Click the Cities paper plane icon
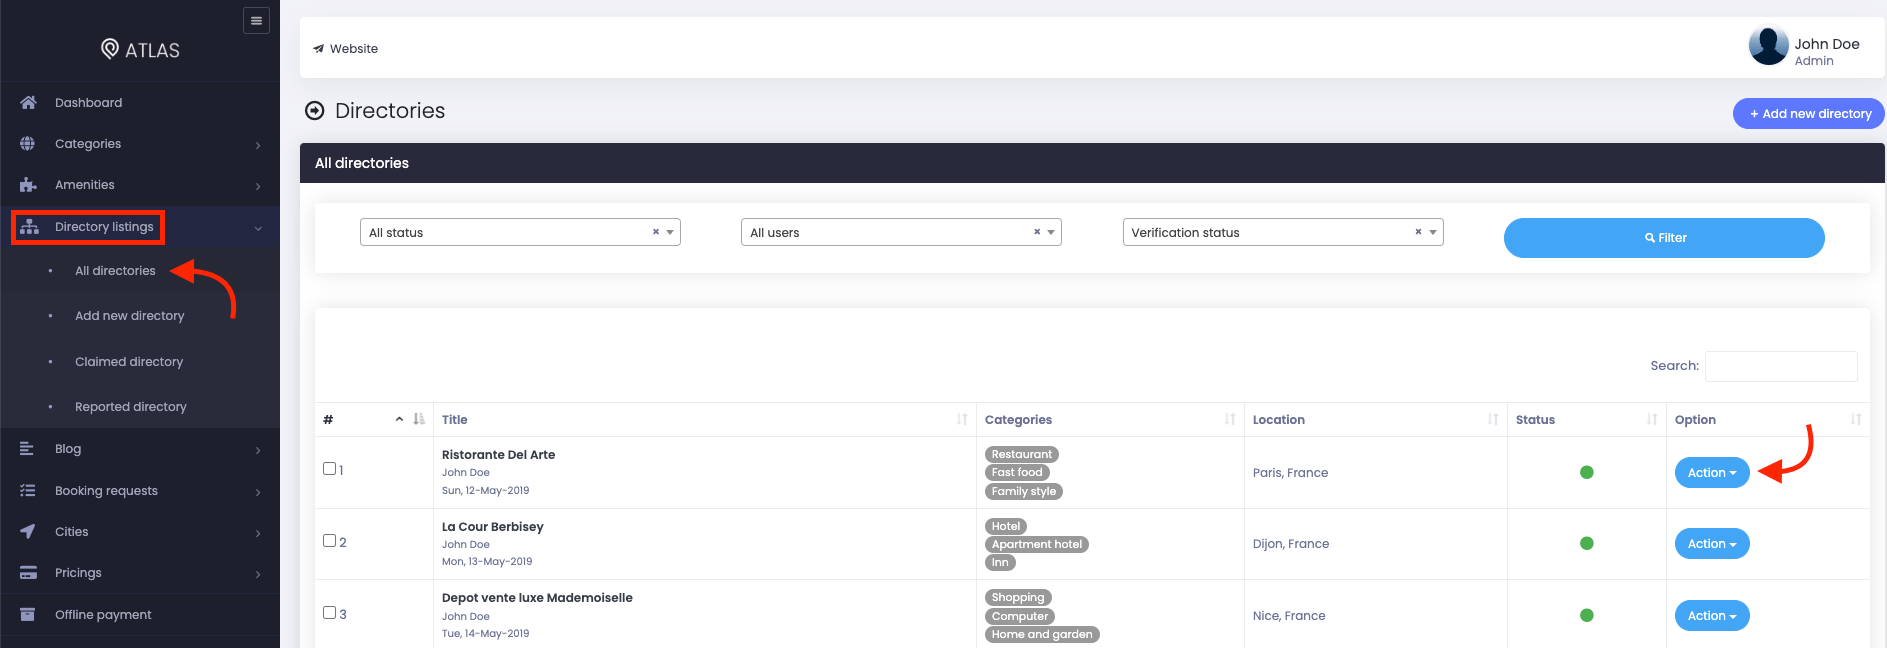Screen dimensions: 1887x648 coord(28,532)
